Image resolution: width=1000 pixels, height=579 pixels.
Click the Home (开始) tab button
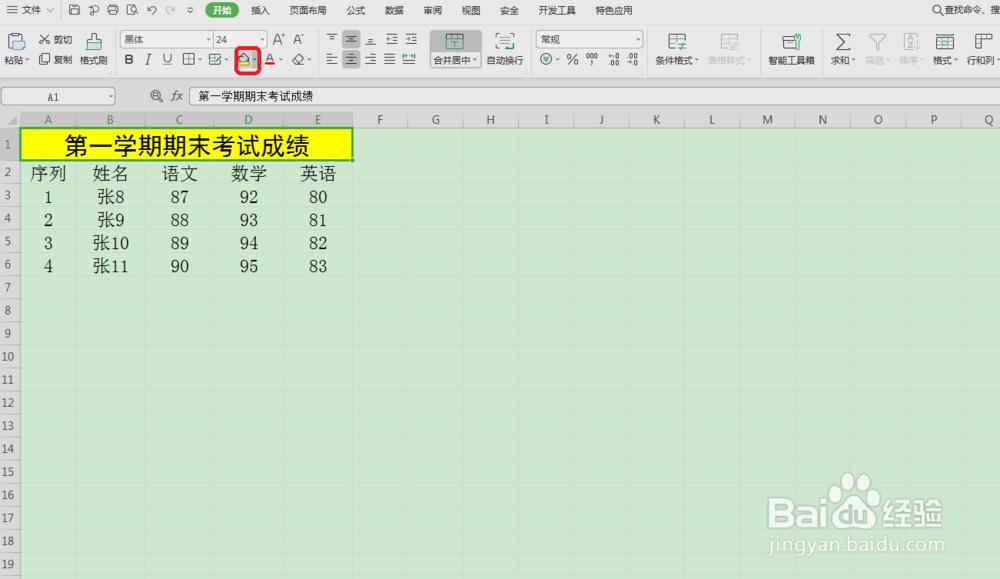click(x=222, y=10)
